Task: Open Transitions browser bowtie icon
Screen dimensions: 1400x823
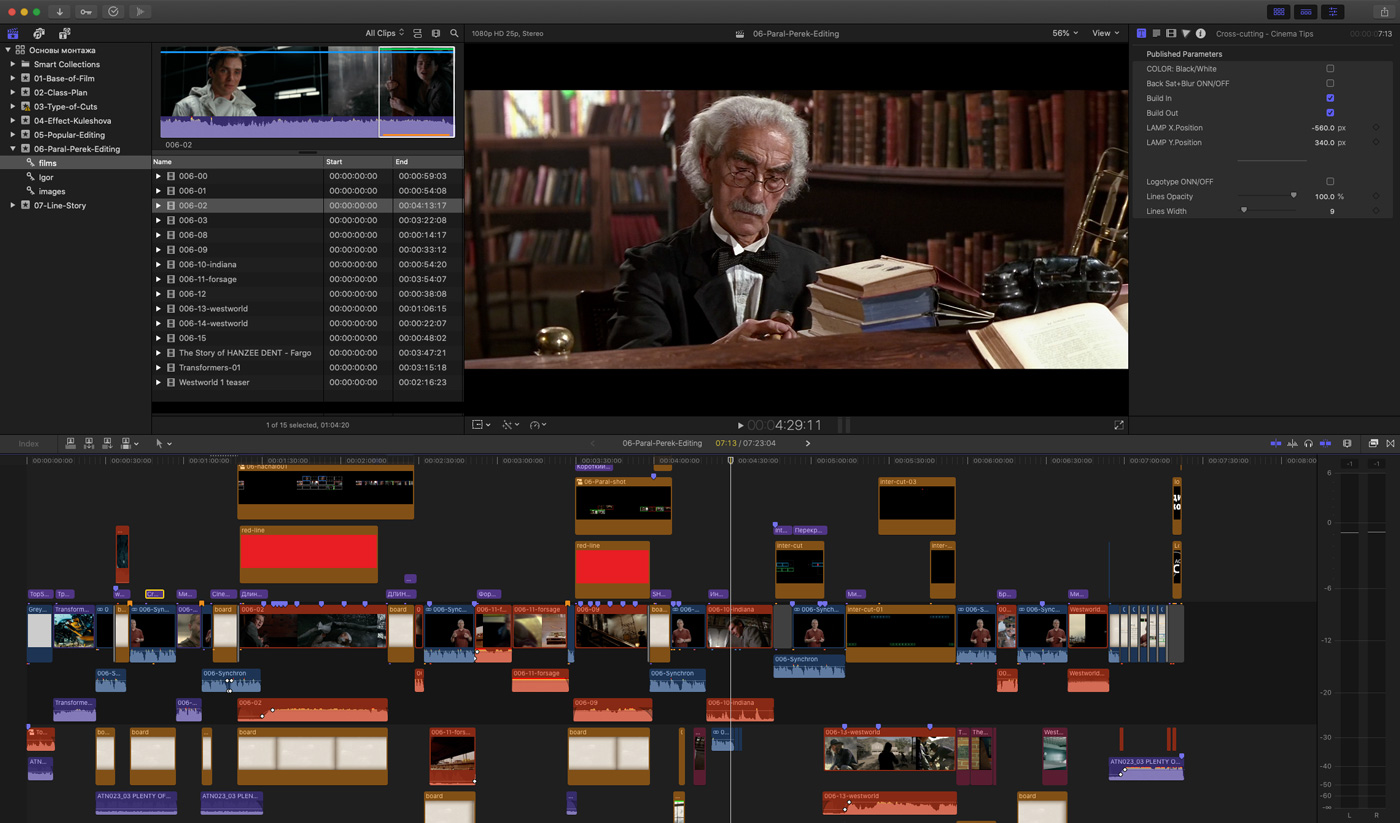Action: [x=1391, y=443]
